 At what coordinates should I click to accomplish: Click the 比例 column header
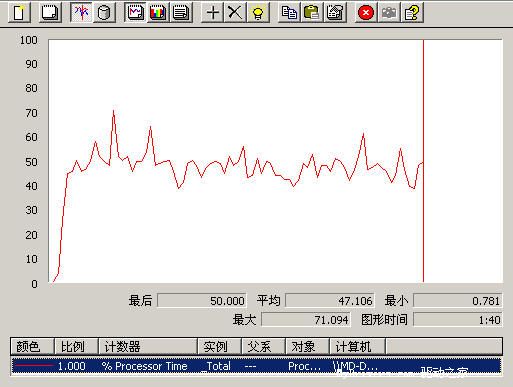coord(76,347)
